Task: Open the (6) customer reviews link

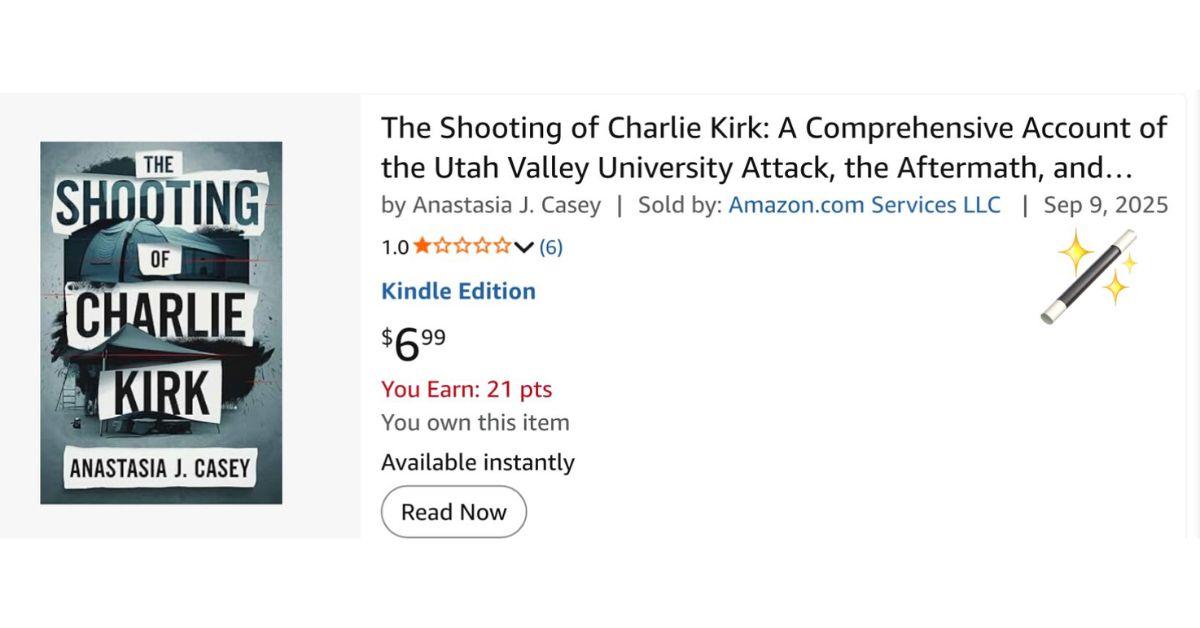Action: pos(552,245)
